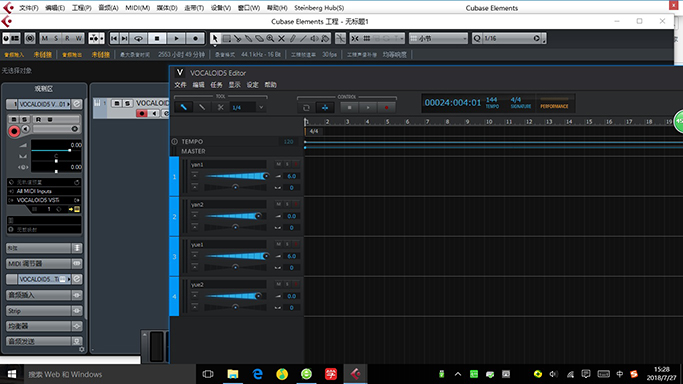Toggle monitor button in inspector
This screenshot has width=683, height=384.
pyautogui.click(x=26, y=129)
